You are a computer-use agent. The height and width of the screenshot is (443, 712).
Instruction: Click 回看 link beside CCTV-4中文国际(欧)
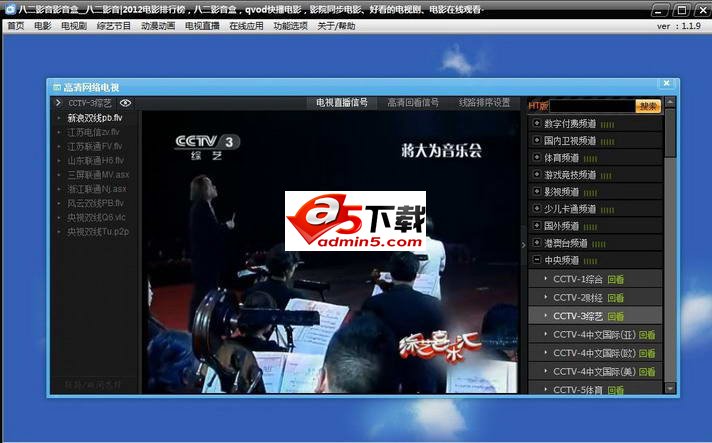pyautogui.click(x=647, y=353)
